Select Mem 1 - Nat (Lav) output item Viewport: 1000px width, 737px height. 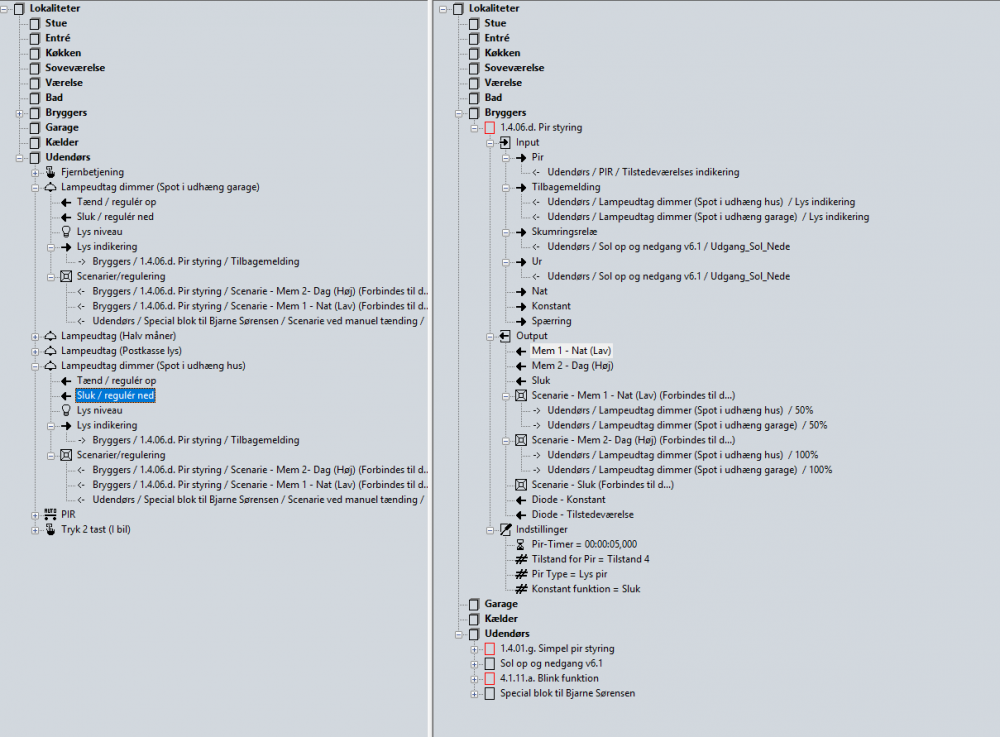[570, 351]
